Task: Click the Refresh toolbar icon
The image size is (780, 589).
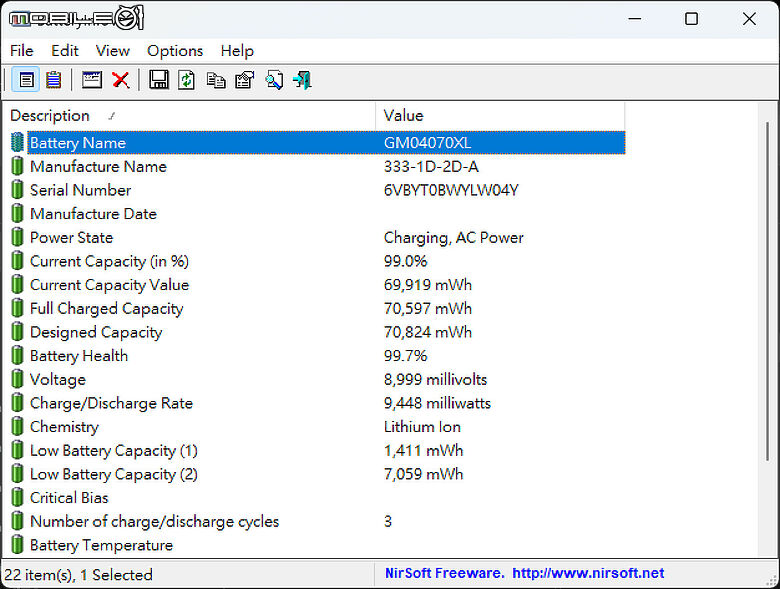Action: tap(187, 80)
